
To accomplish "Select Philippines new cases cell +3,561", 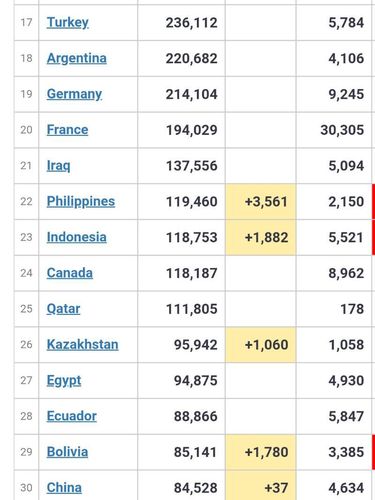I will coord(261,202).
